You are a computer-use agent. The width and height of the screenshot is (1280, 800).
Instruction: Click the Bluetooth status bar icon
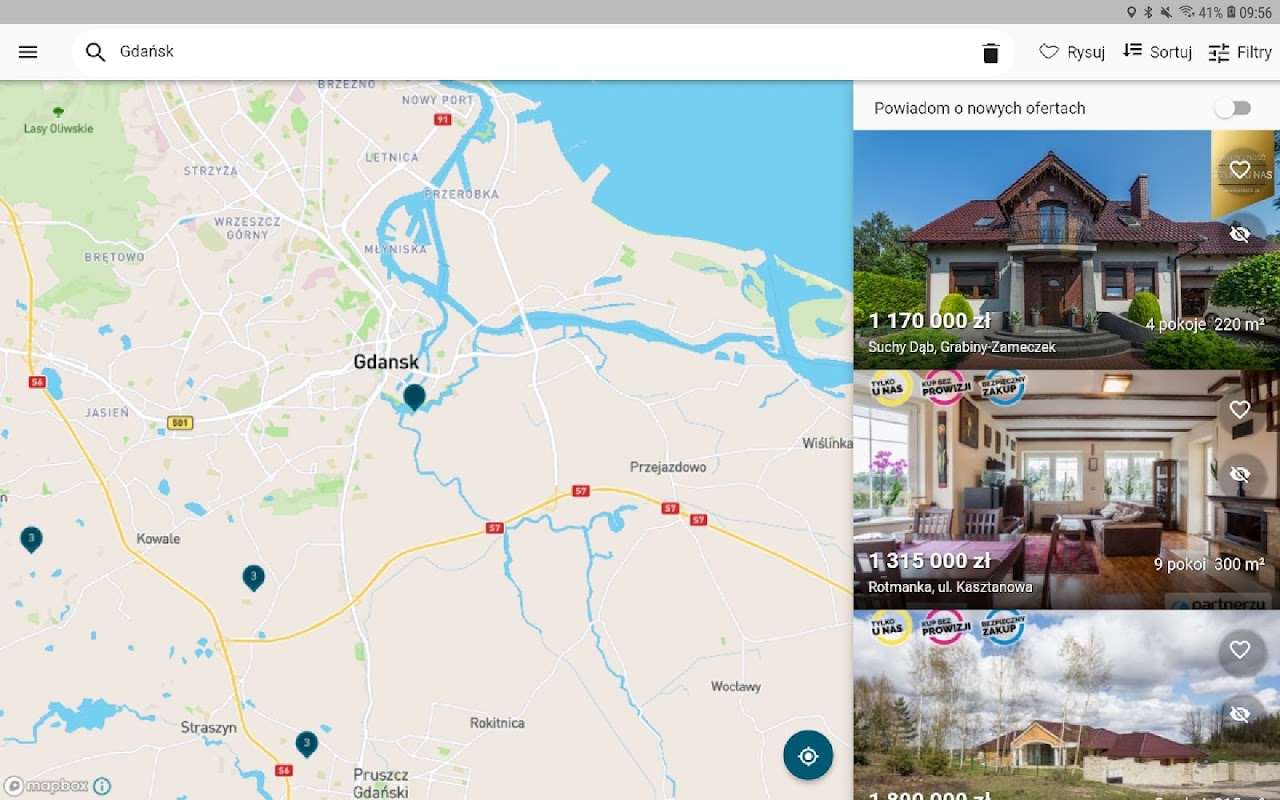pos(1149,12)
